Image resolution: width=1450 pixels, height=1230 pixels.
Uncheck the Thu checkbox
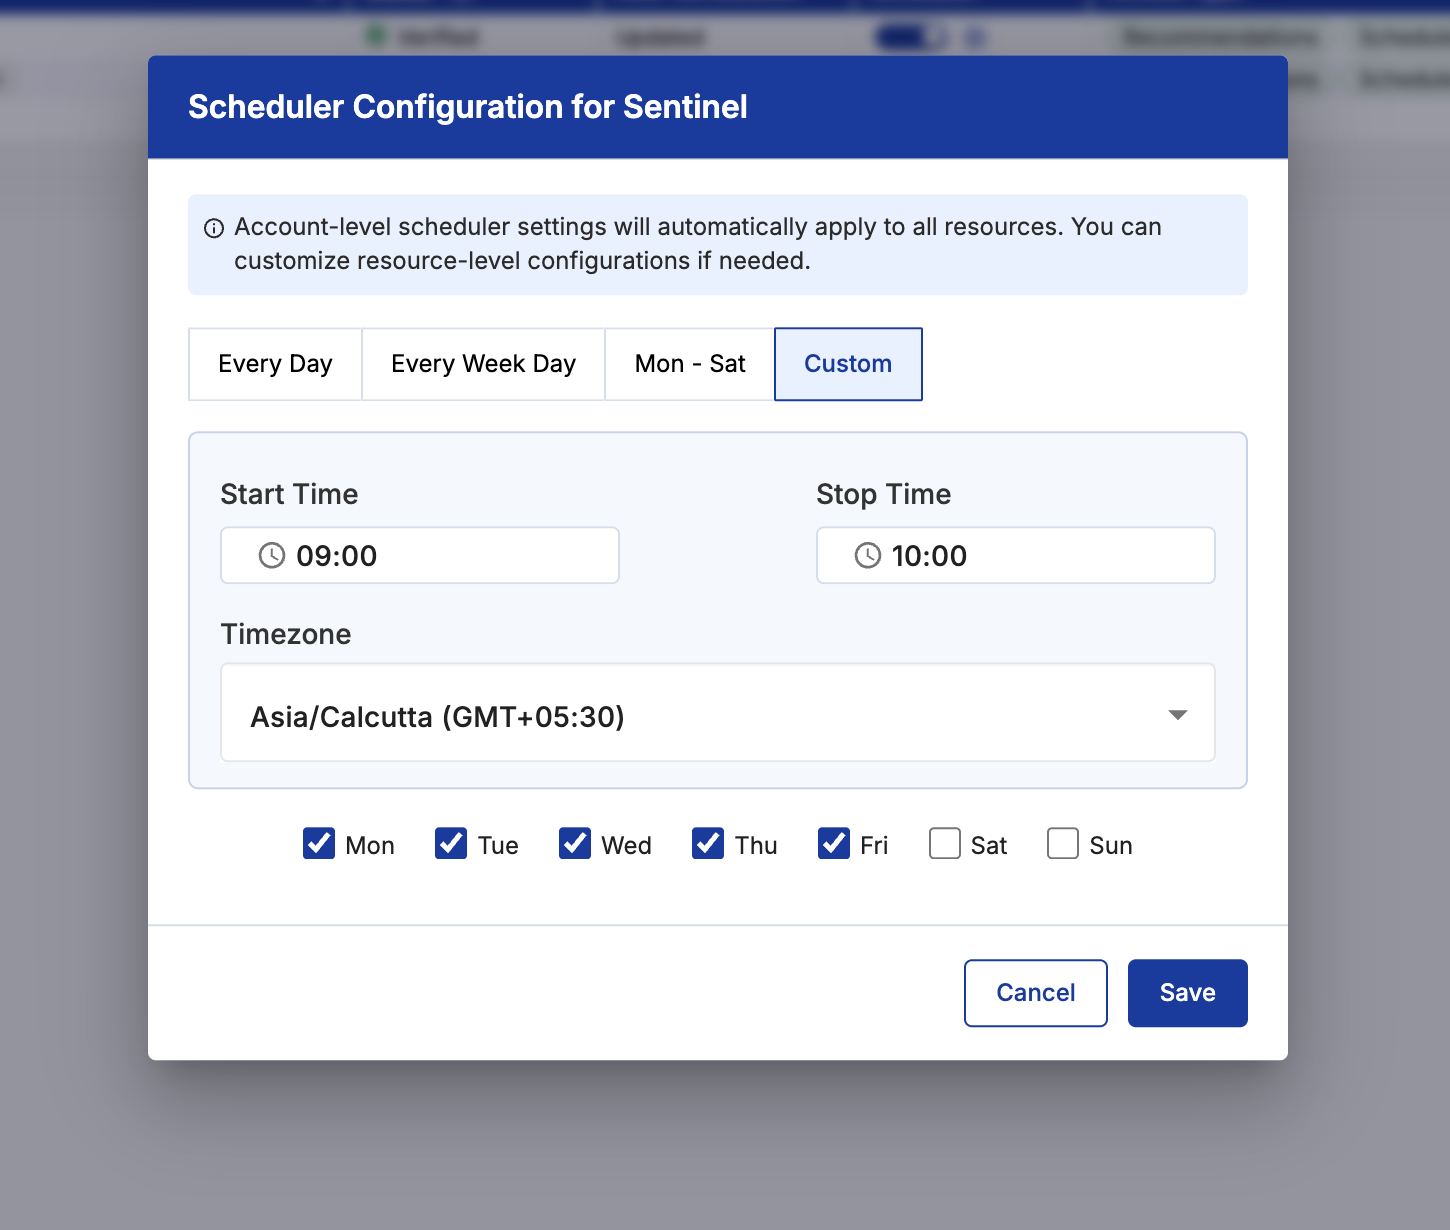(708, 843)
